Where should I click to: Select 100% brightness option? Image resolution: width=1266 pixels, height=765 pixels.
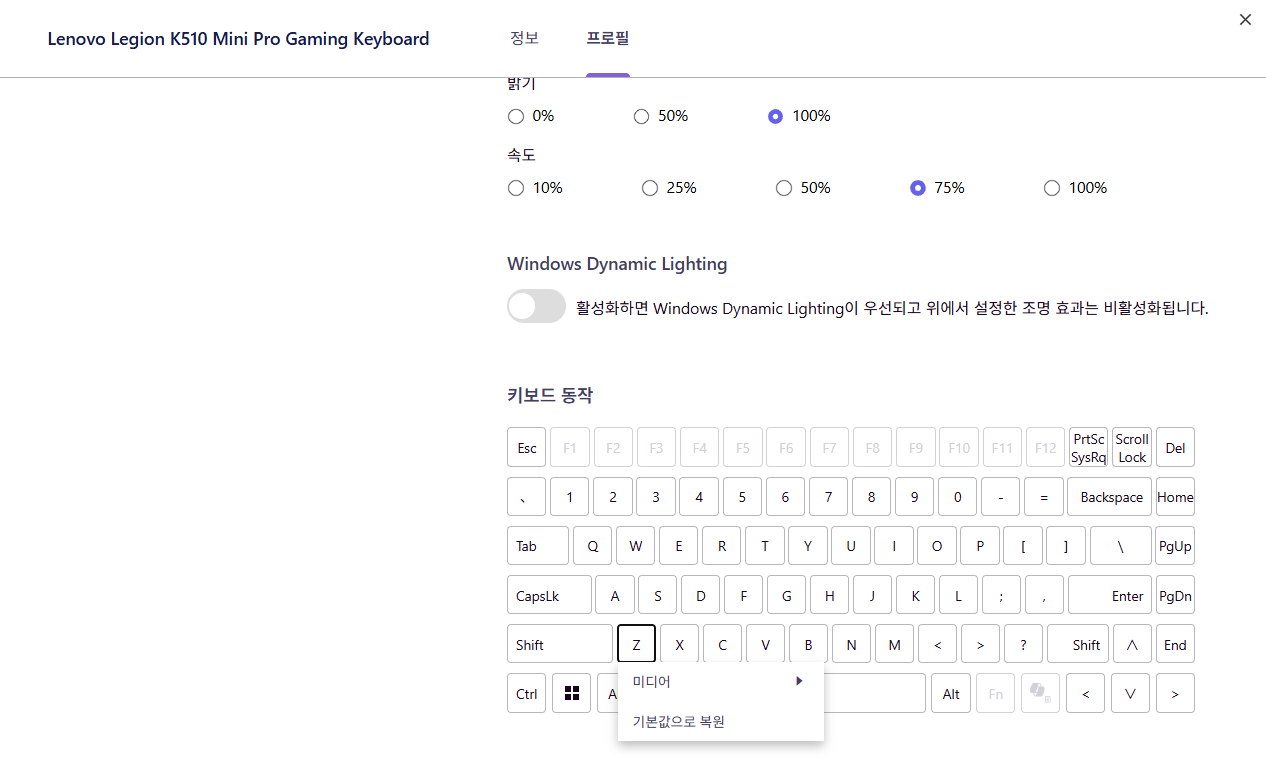[x=775, y=116]
